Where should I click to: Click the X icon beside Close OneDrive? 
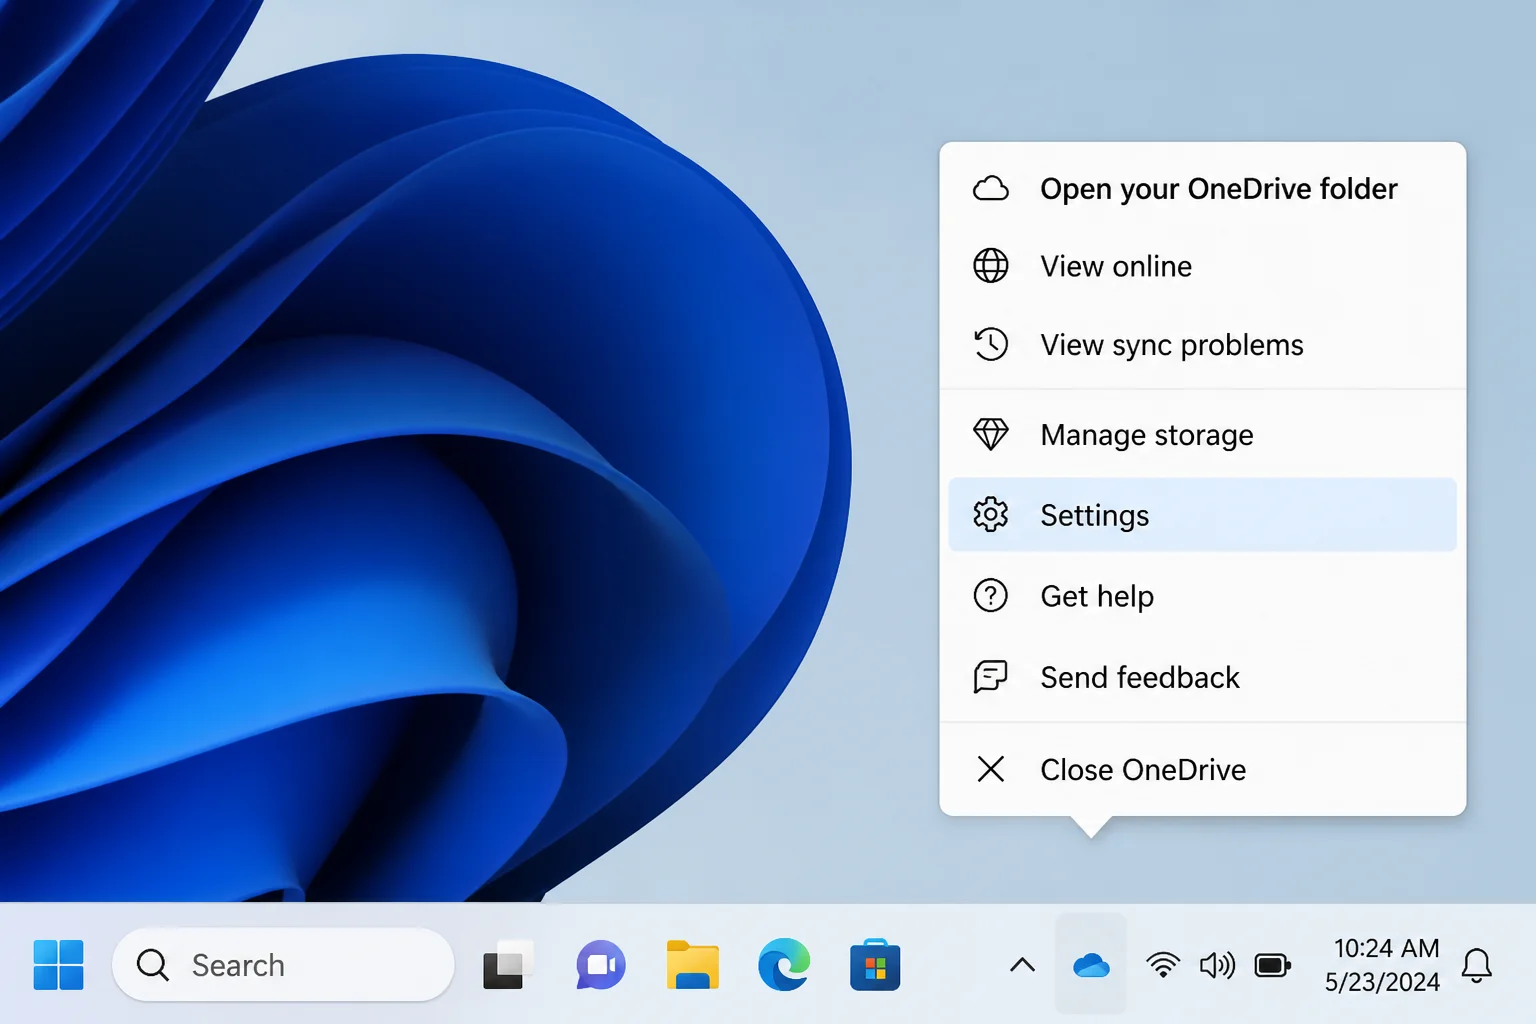991,769
